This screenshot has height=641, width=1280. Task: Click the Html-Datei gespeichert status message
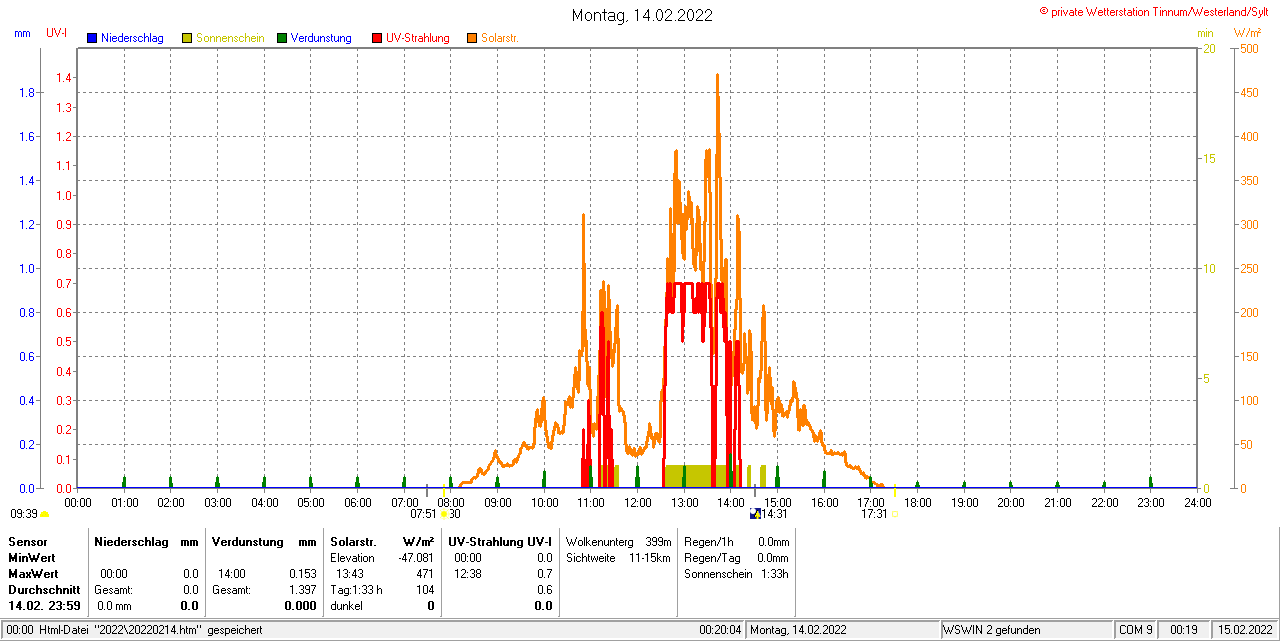pyautogui.click(x=134, y=630)
